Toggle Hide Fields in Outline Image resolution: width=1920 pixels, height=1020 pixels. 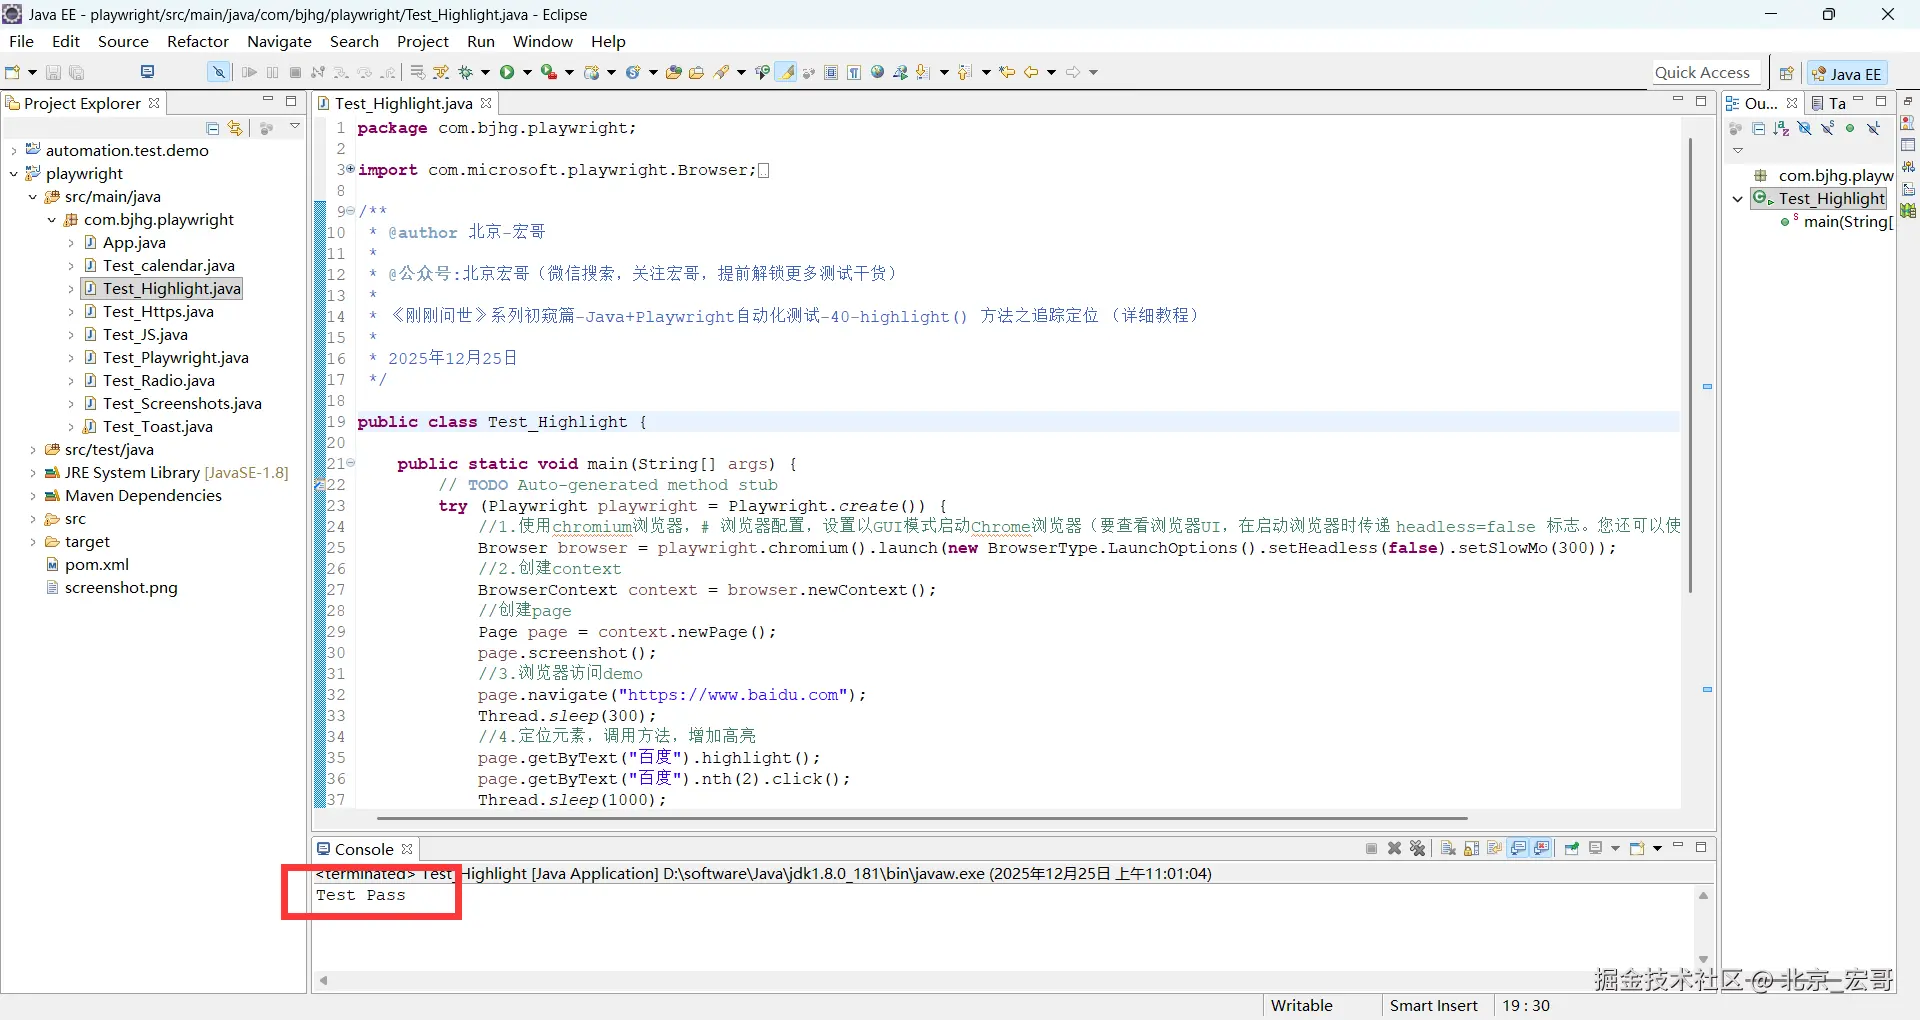click(1804, 128)
